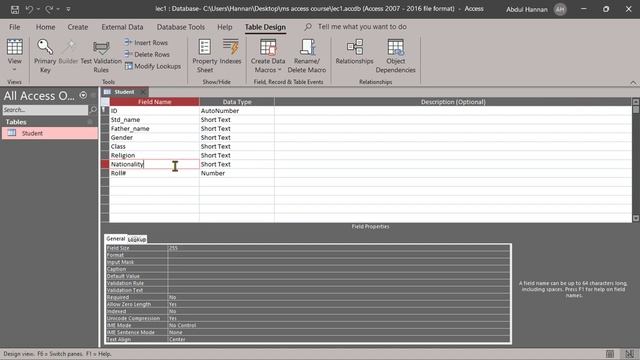640x360 pixels.
Task: Click the Field Size property value 255
Action: click(x=338, y=248)
